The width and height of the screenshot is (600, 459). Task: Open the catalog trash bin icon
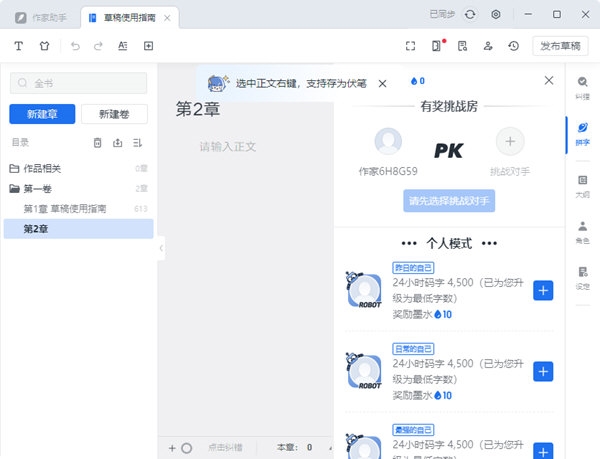[x=98, y=143]
